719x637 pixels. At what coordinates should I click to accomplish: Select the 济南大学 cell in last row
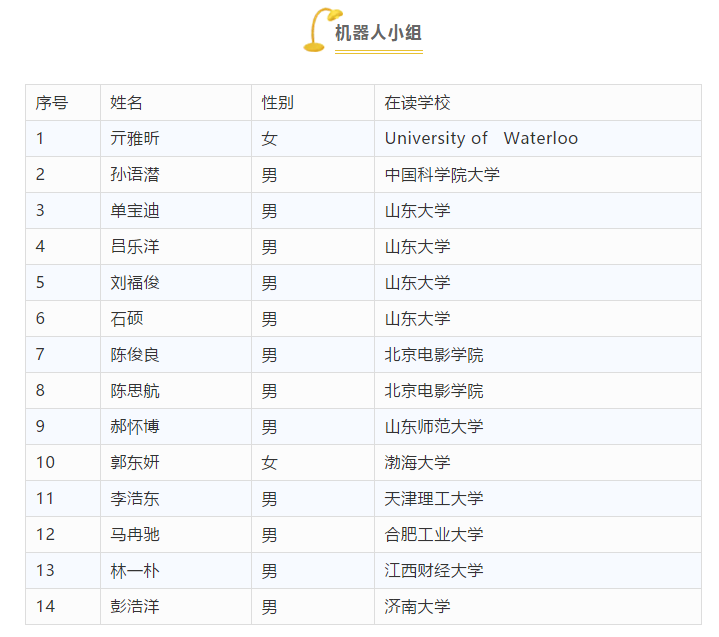point(418,607)
